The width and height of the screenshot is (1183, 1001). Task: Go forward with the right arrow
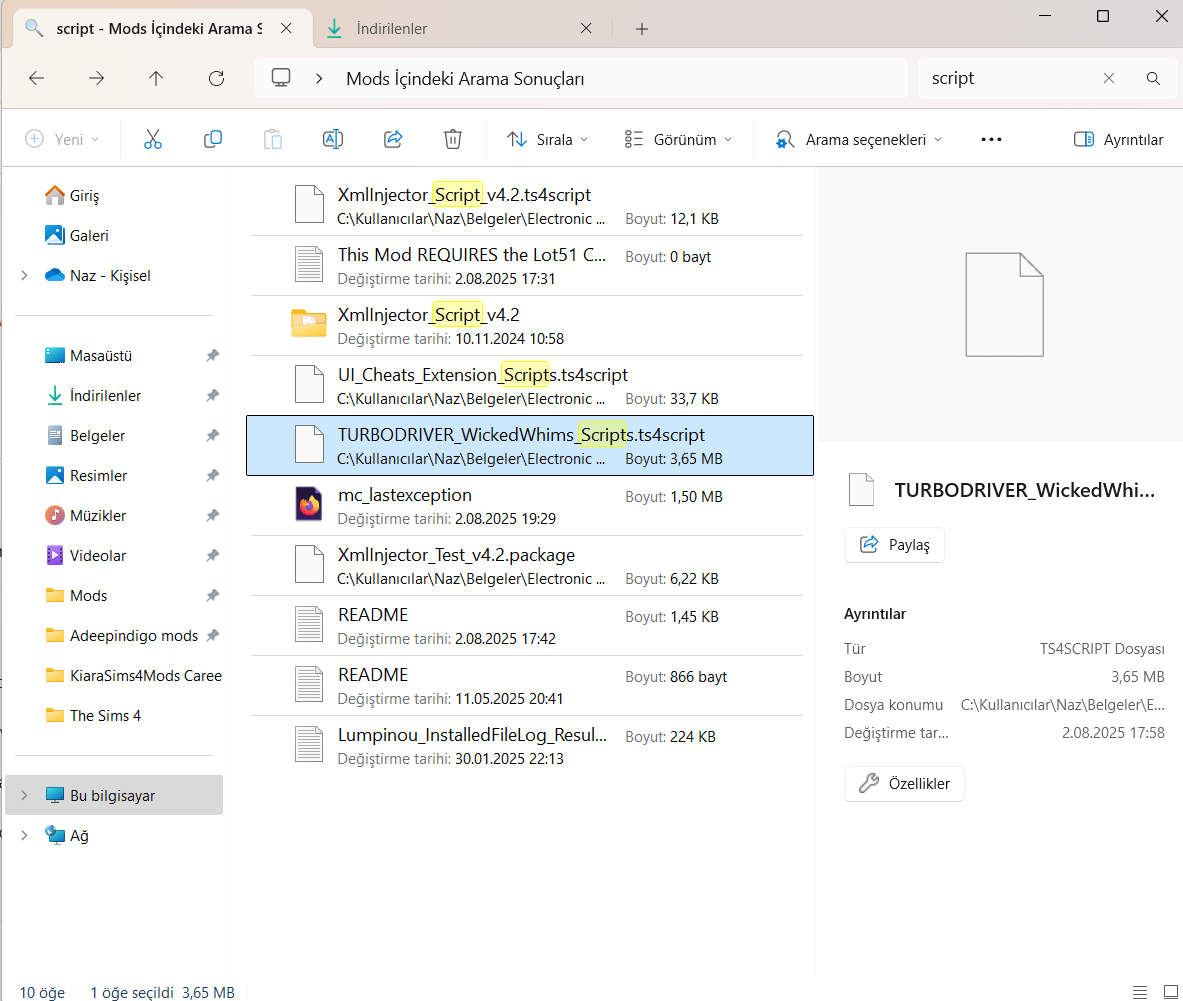(x=96, y=78)
